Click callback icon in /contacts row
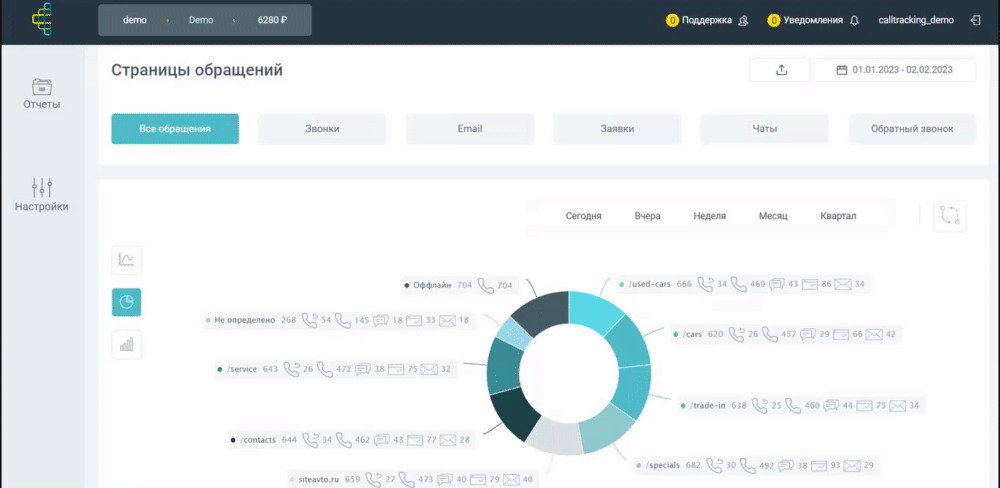Image resolution: width=1000 pixels, height=488 pixels. click(311, 440)
